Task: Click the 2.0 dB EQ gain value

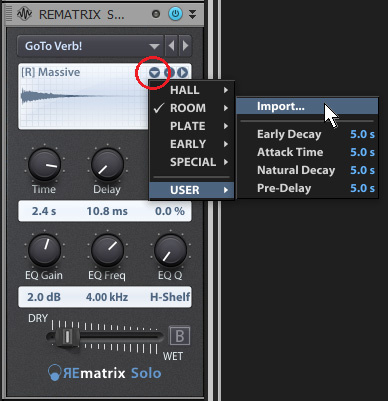Action: 44,297
